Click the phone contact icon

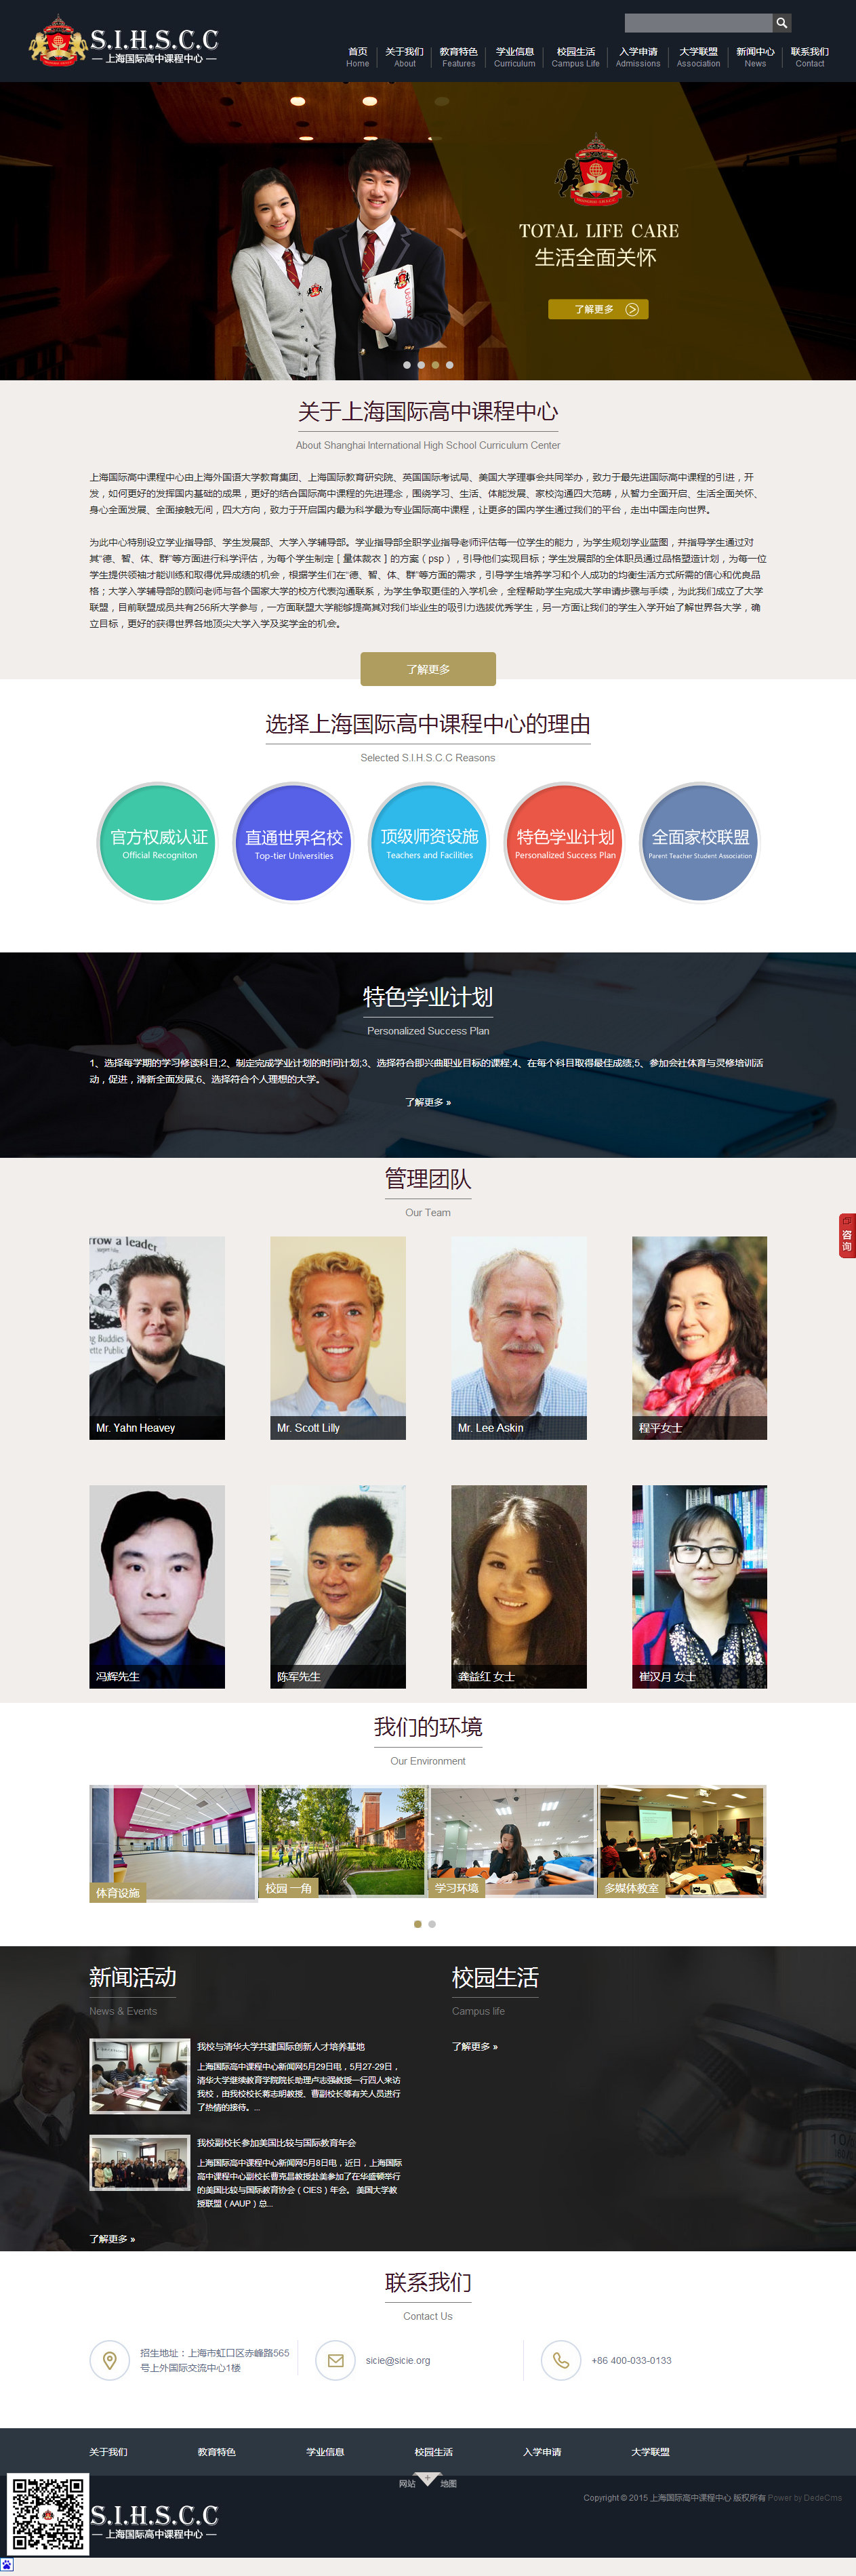tap(561, 2360)
